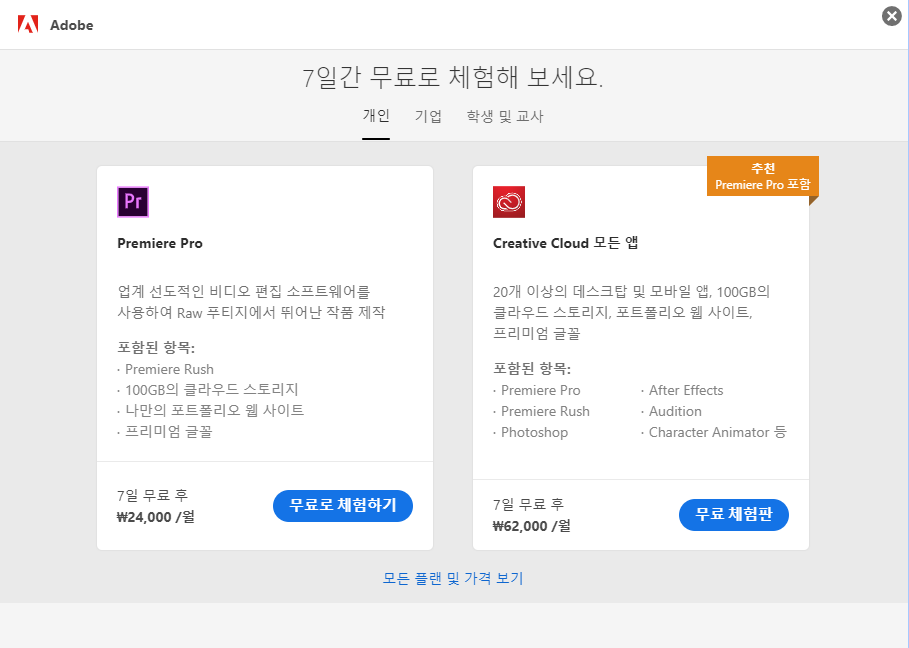
Task: Click Premiere Rush in the Creative Cloud card
Action: click(545, 411)
